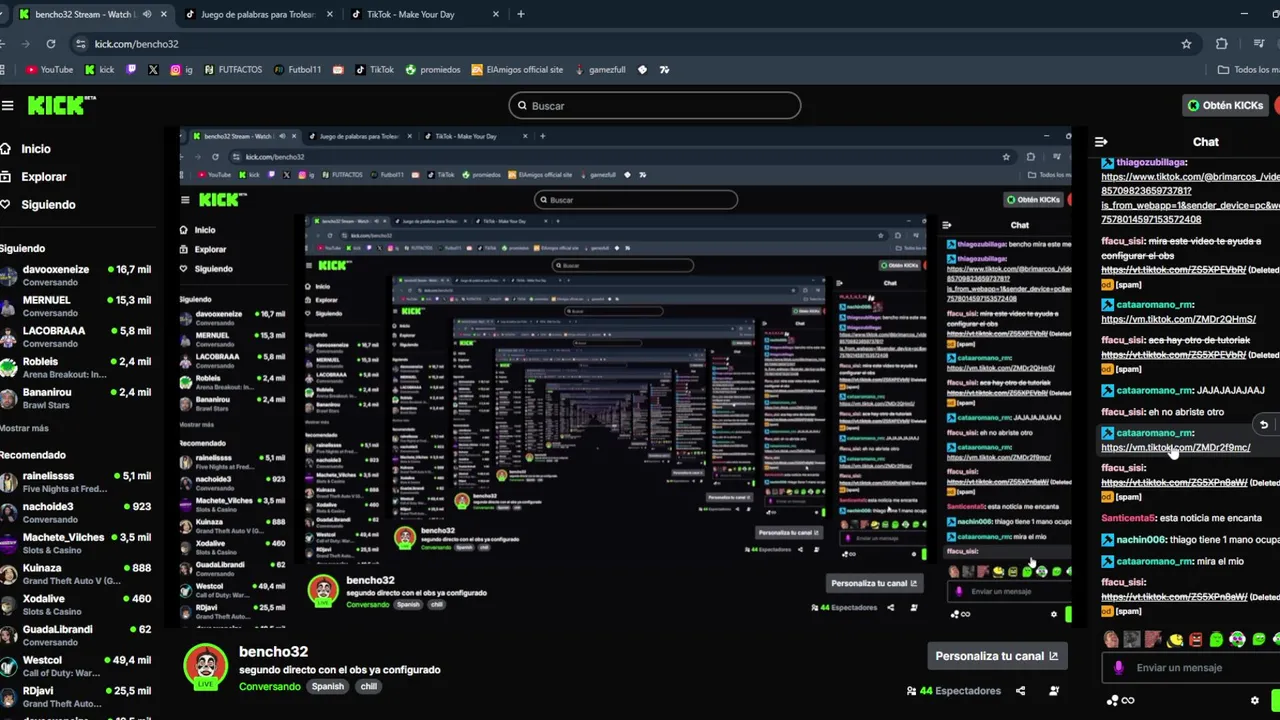Open the ElAmigos official site bookmark
The height and width of the screenshot is (720, 1280).
point(517,70)
